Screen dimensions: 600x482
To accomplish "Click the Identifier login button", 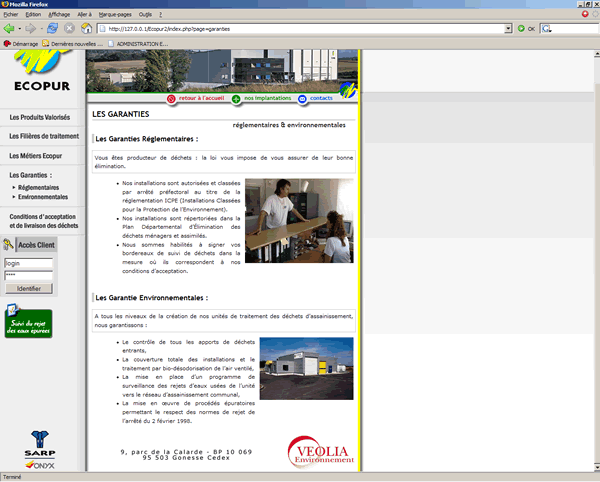I will (x=29, y=288).
